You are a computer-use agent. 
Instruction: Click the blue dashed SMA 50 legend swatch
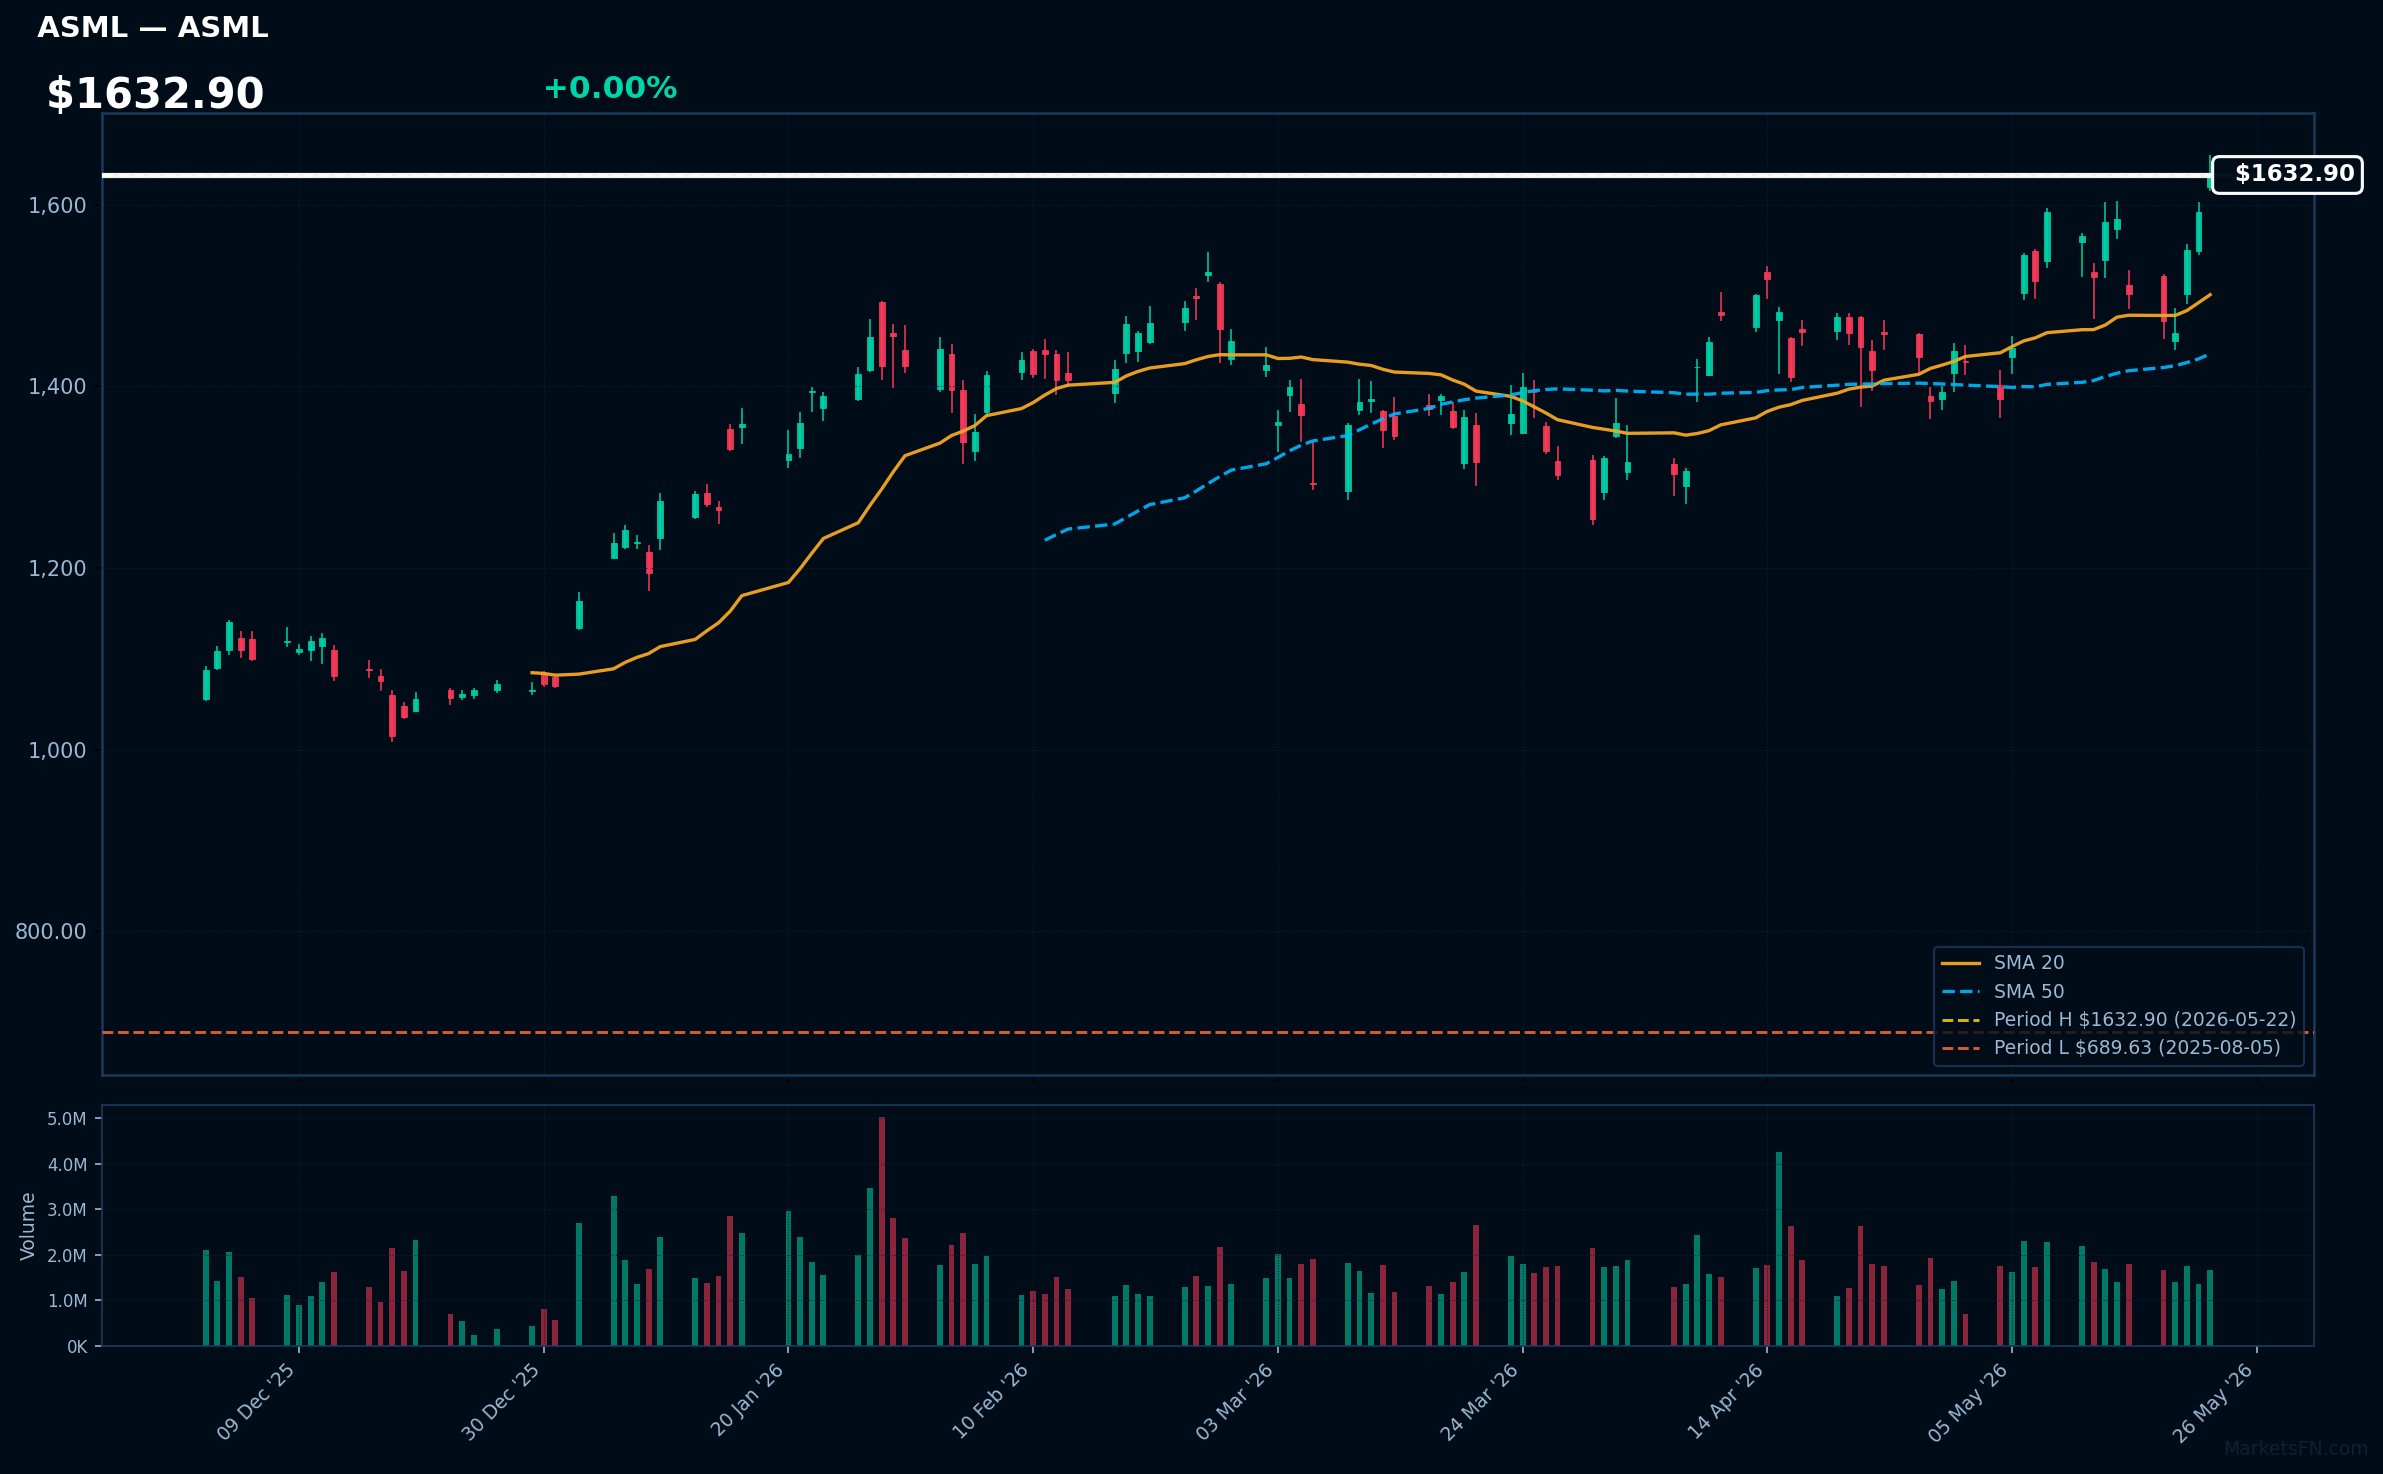(1960, 992)
